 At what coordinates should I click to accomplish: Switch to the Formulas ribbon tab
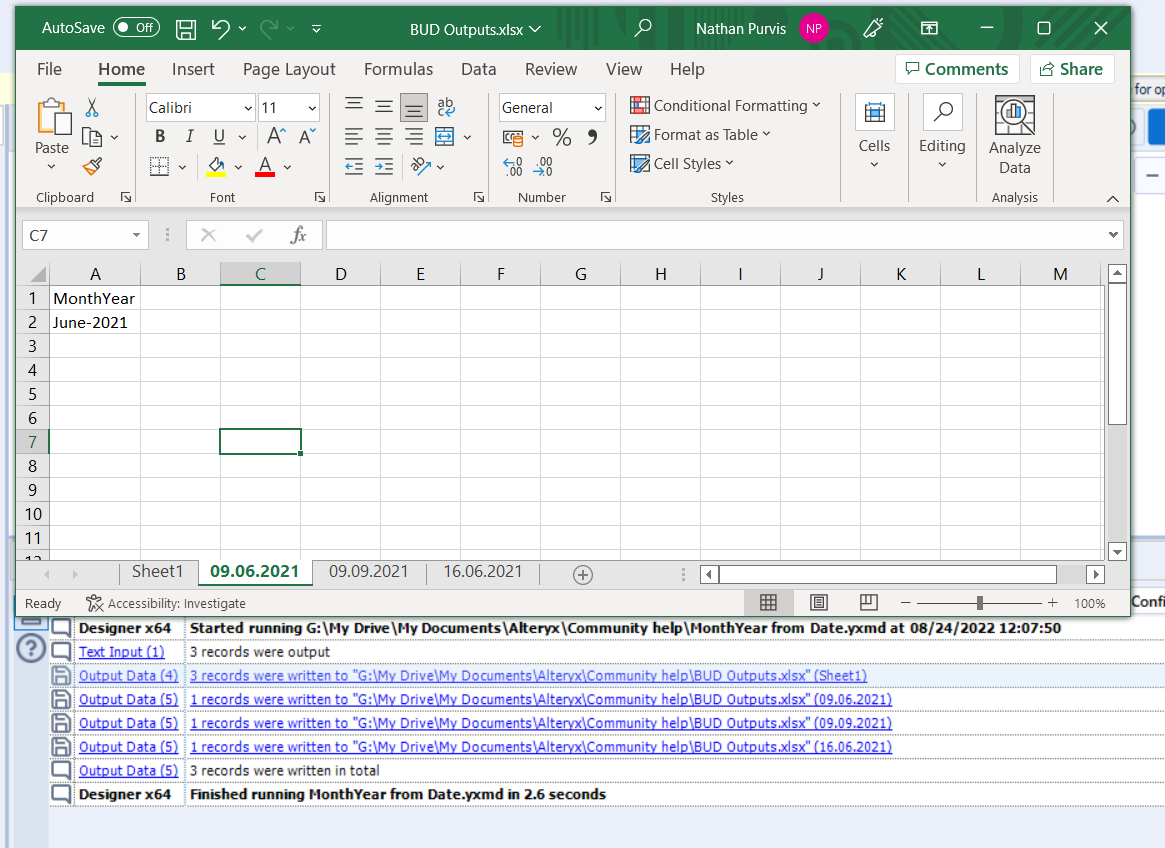coord(398,69)
